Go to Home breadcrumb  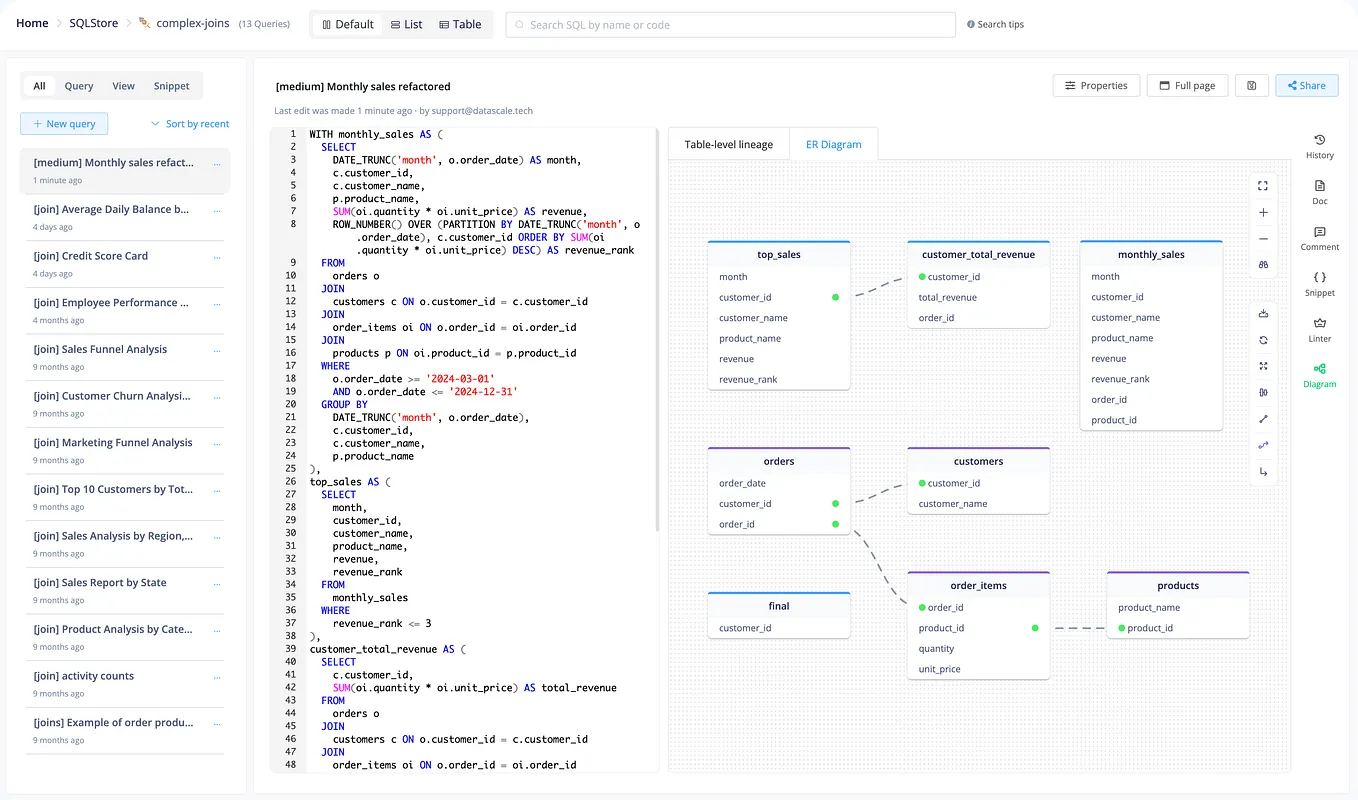(x=32, y=24)
